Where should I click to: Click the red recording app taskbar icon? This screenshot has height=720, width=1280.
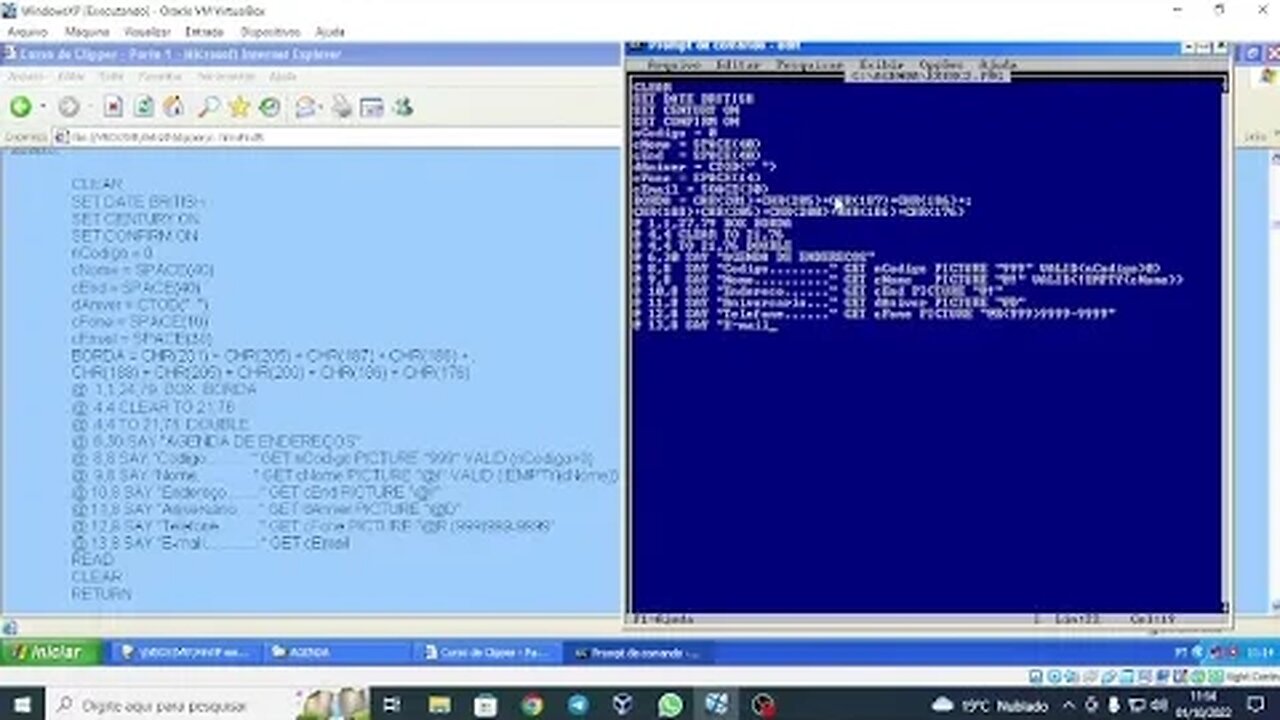coord(764,705)
